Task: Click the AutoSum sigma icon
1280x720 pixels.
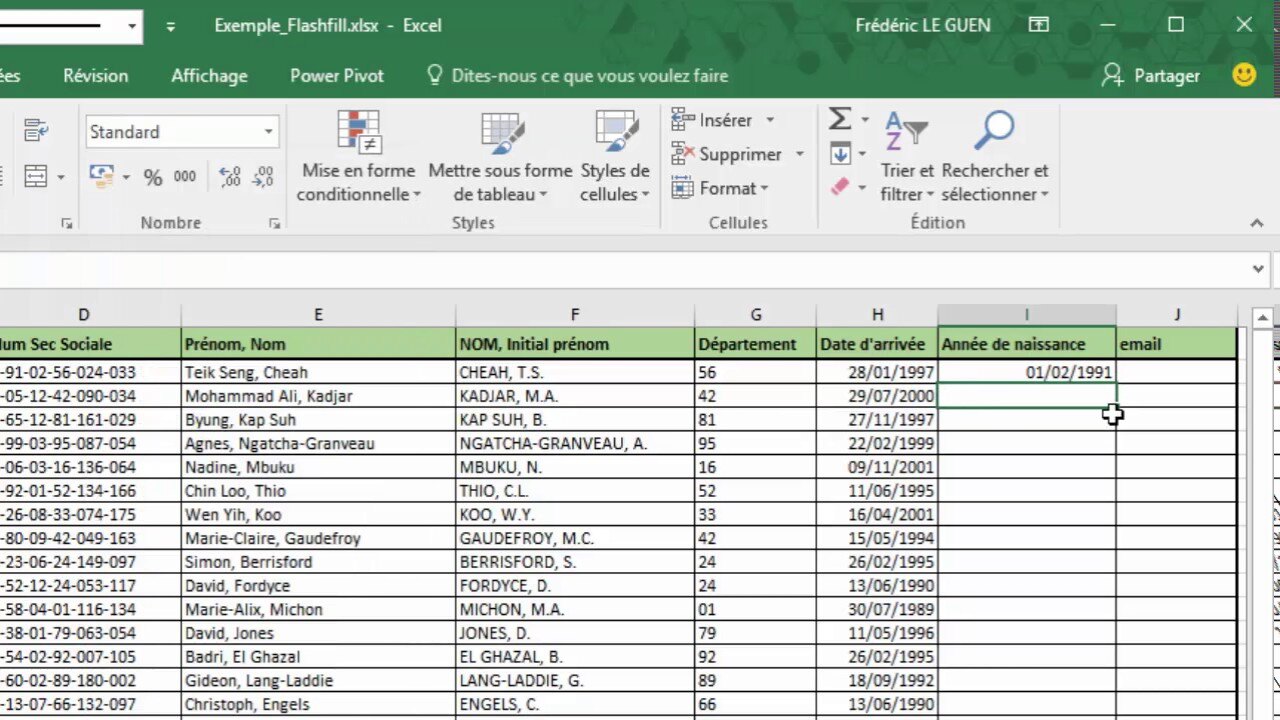Action: tap(840, 120)
